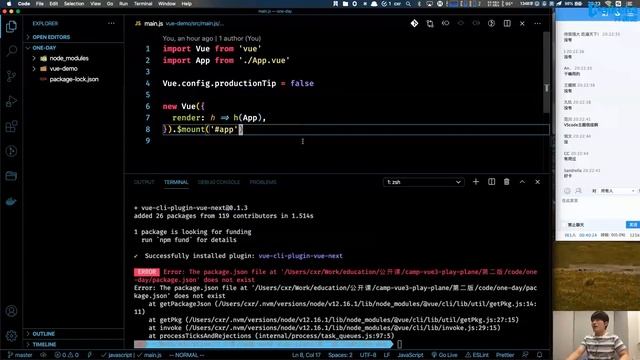This screenshot has height=360, width=640.
Task: Click the UTF-8 encoding in status bar
Action: (368, 355)
